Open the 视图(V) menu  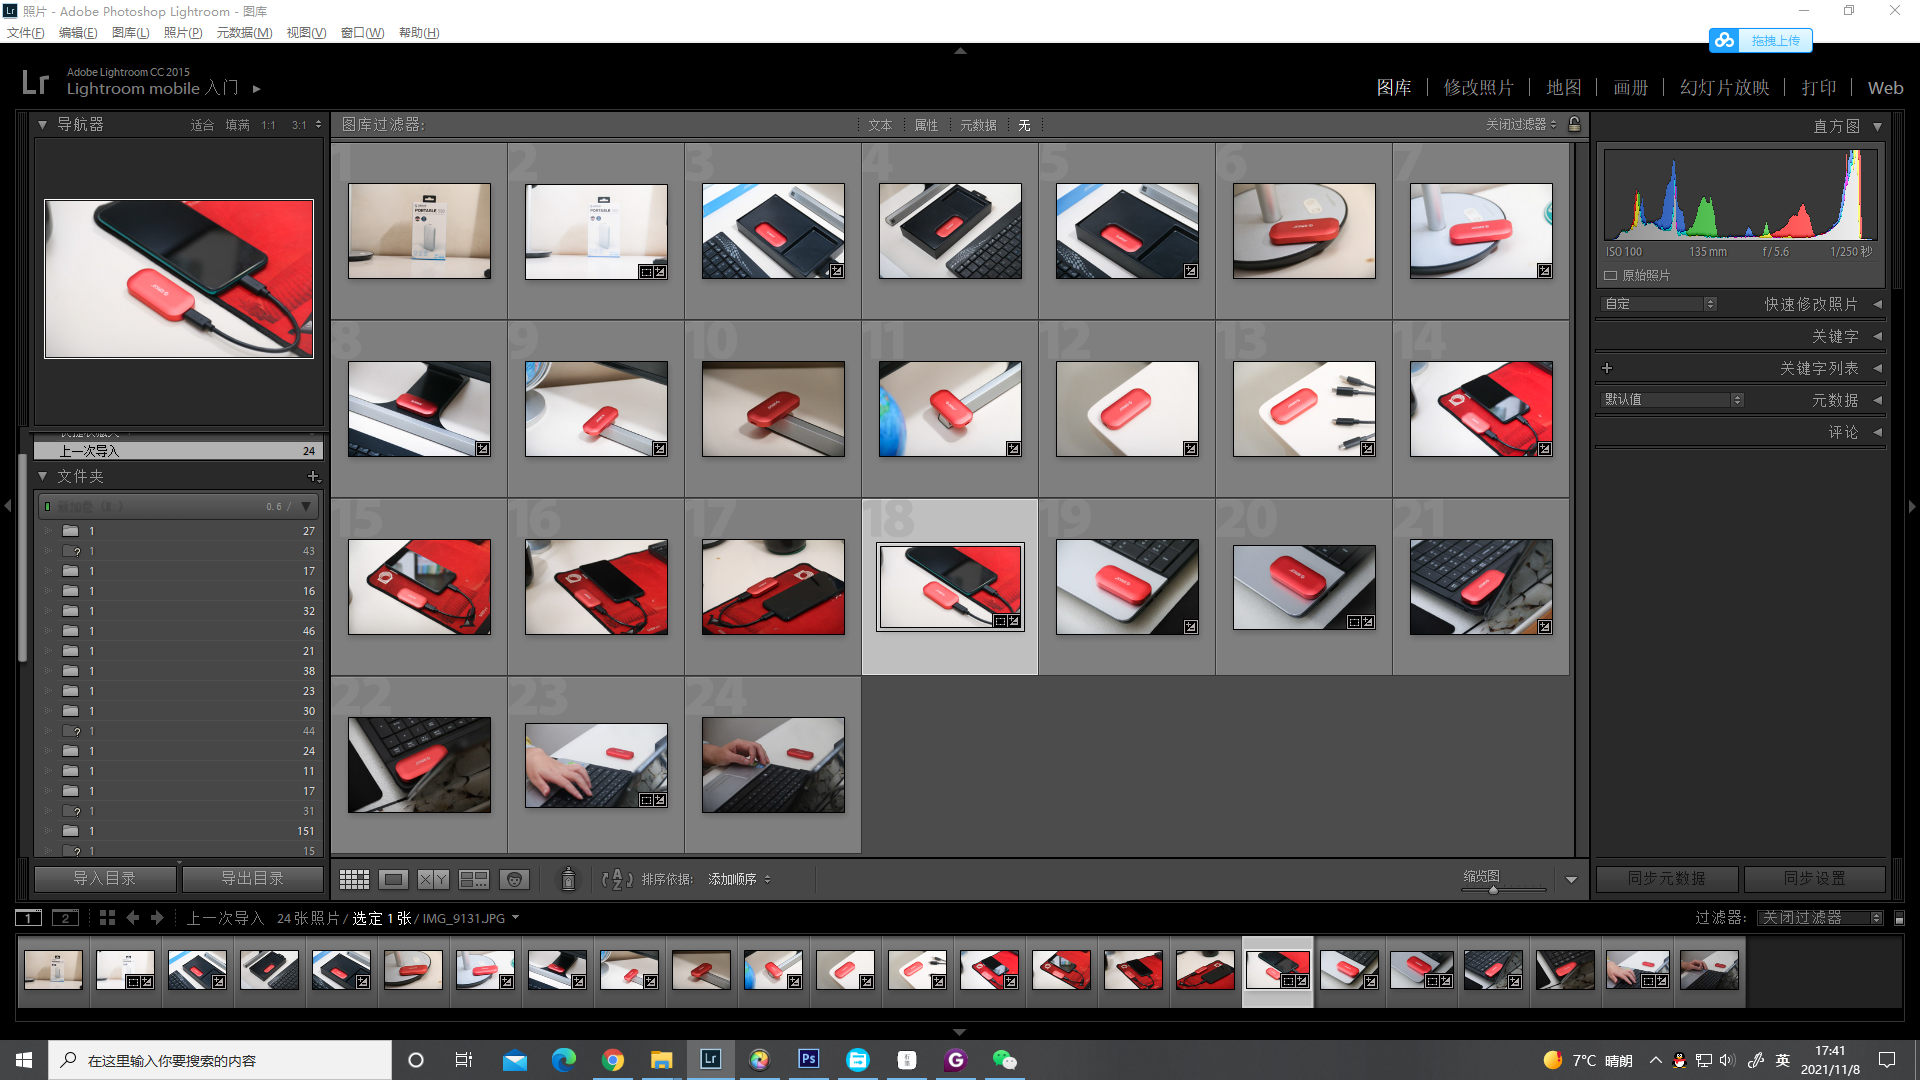[306, 33]
